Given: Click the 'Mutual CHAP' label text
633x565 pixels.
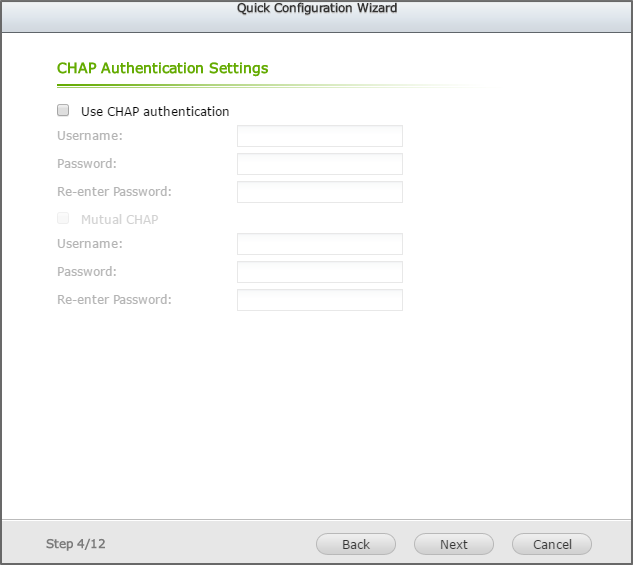Looking at the screenshot, I should (x=119, y=220).
